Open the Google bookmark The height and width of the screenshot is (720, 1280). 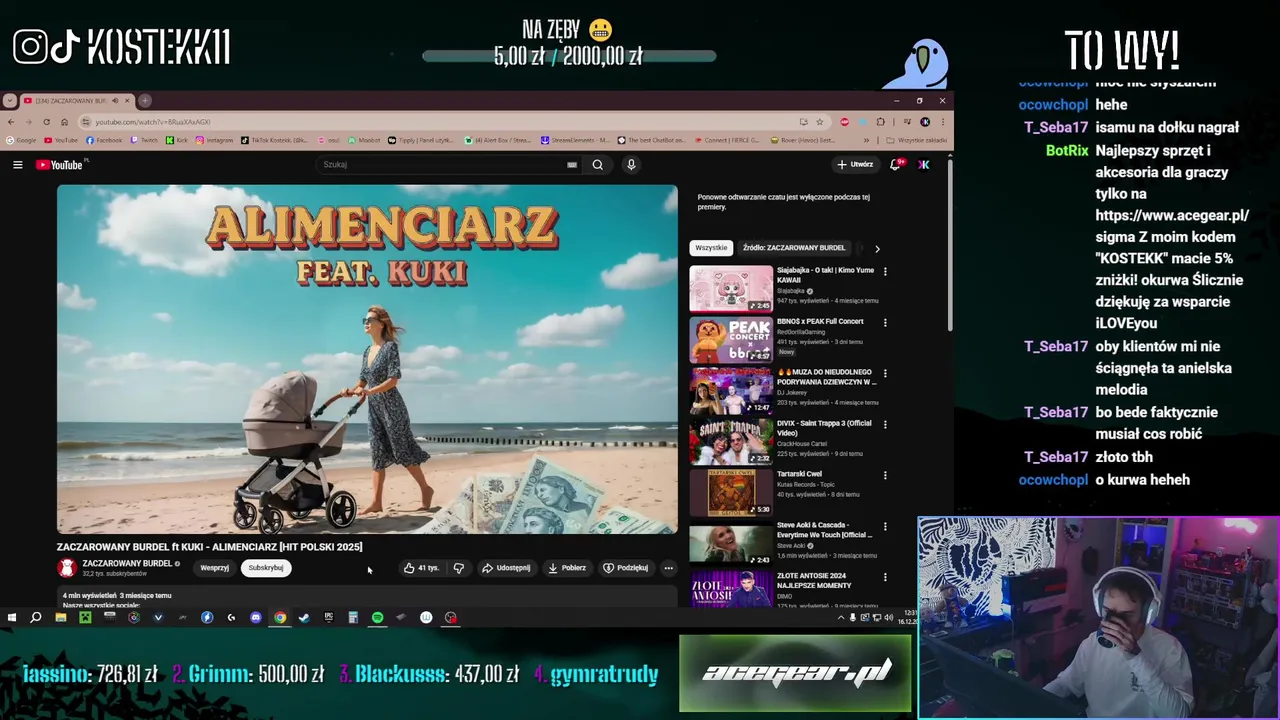(21, 140)
